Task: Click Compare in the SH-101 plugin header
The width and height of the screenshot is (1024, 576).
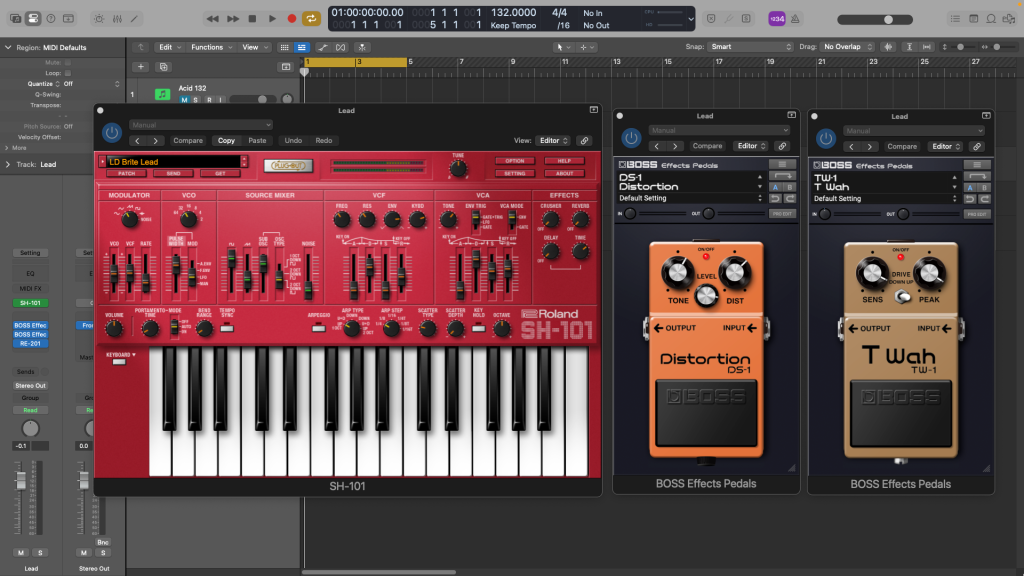Action: [x=187, y=140]
